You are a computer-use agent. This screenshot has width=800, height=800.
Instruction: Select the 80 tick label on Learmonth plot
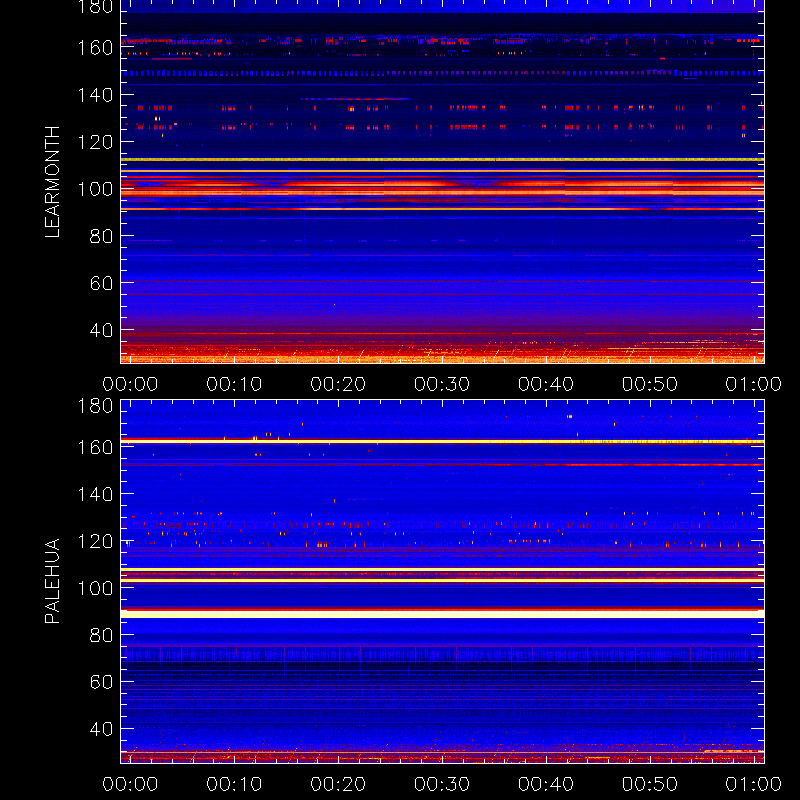(x=101, y=236)
